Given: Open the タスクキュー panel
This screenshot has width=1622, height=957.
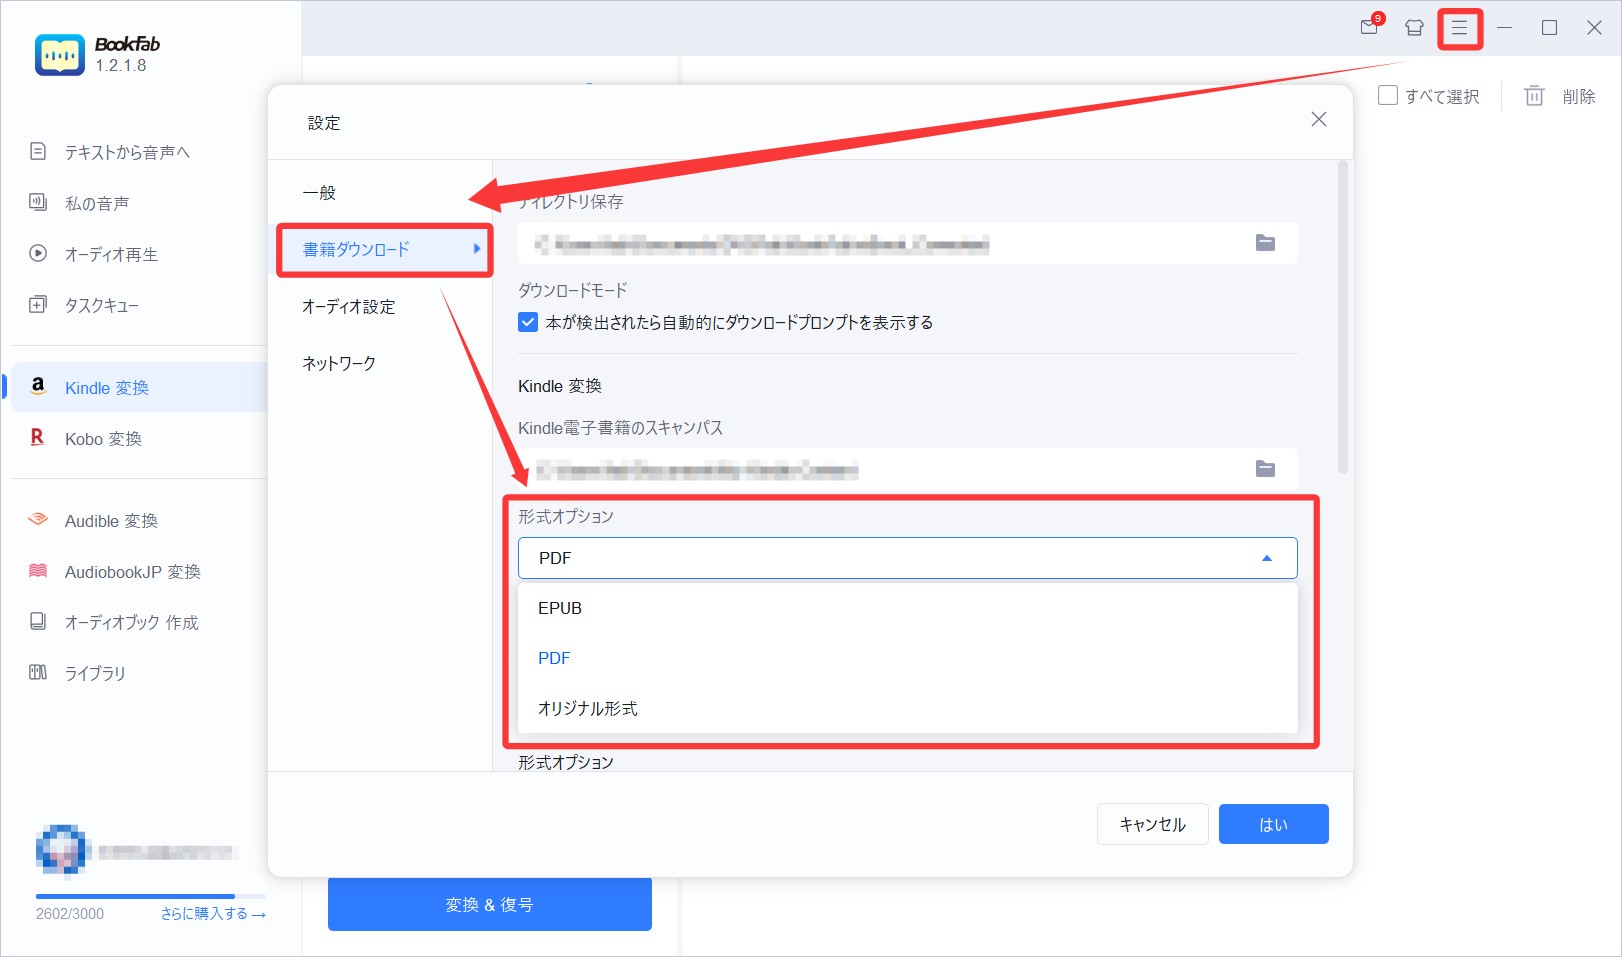Looking at the screenshot, I should point(100,305).
